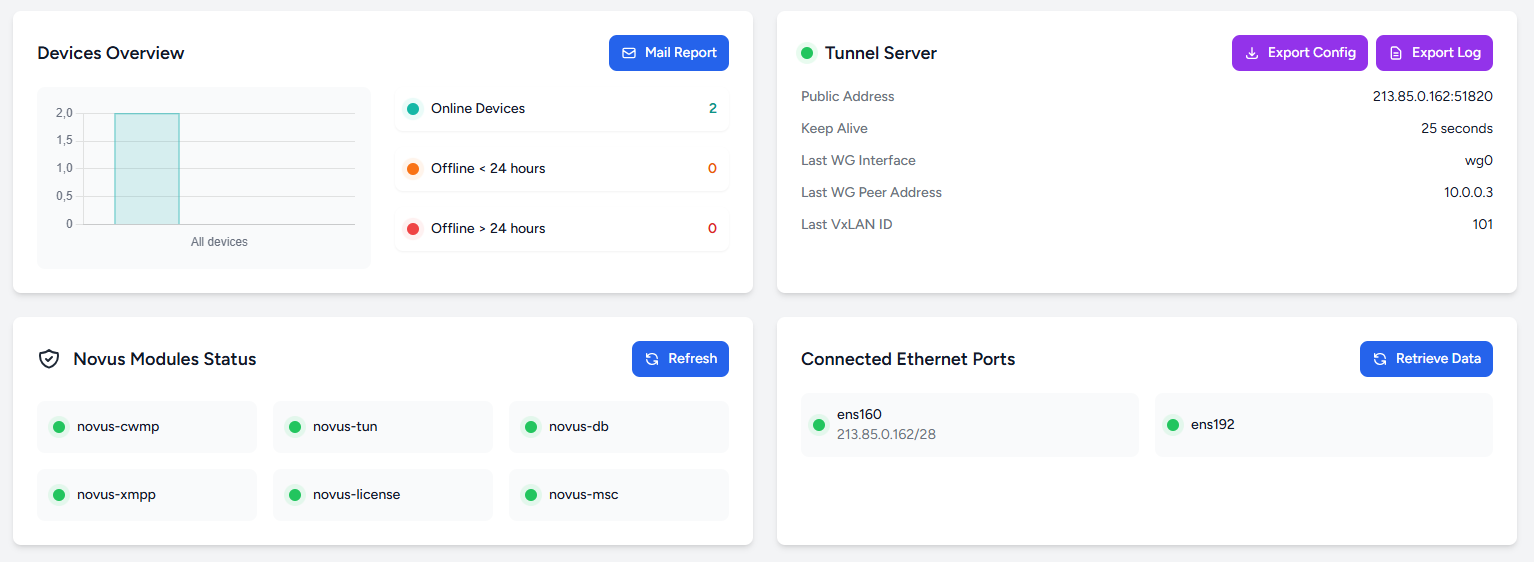Screen dimensions: 1534x562
Task: Click the Novus Modules Status heading
Action: (165, 359)
